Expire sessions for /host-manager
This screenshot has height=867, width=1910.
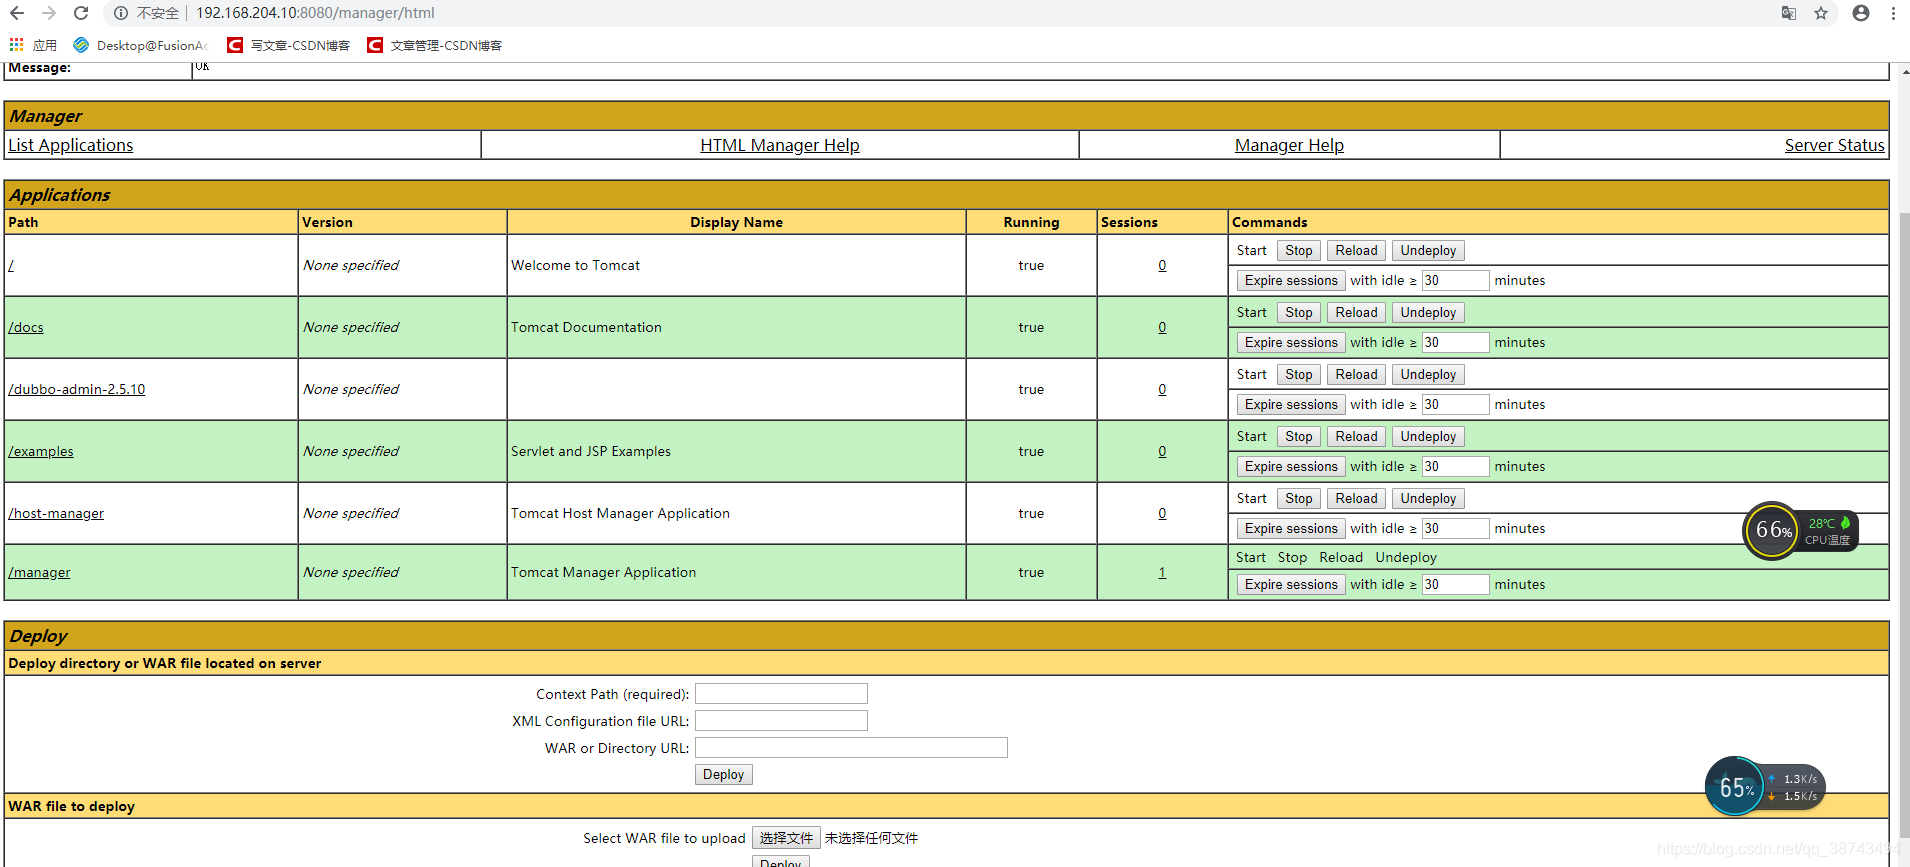pos(1291,529)
